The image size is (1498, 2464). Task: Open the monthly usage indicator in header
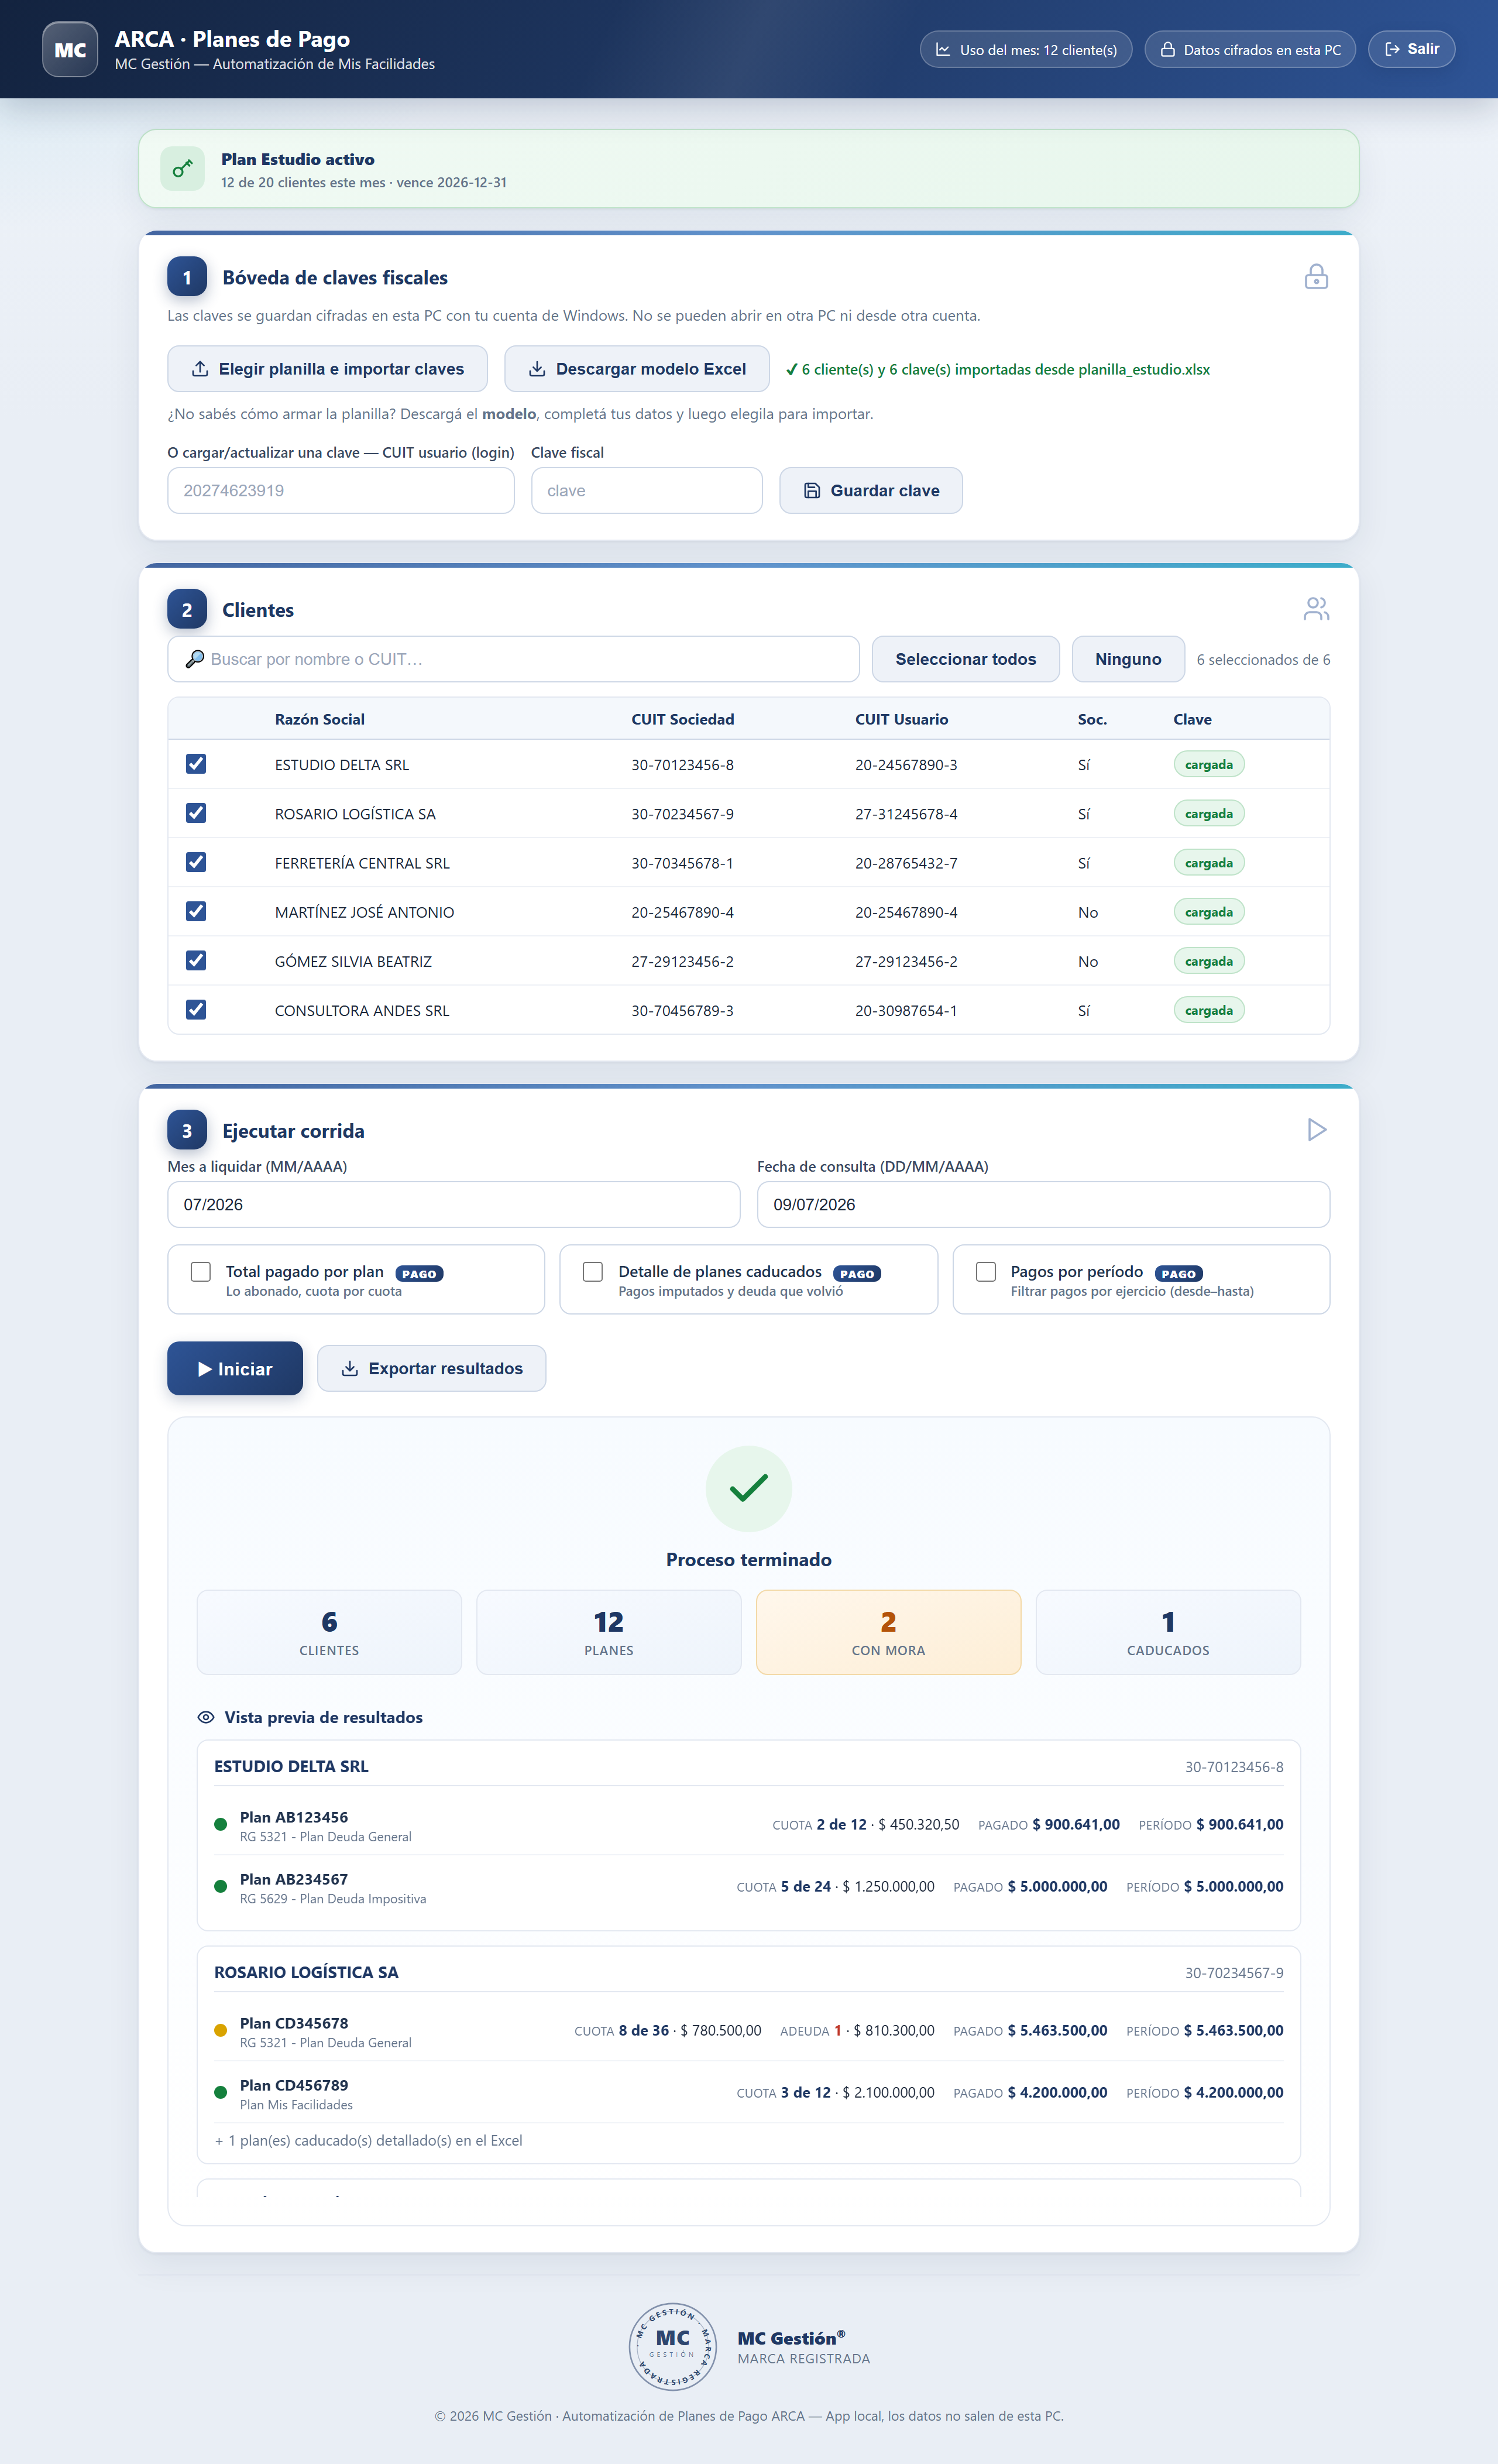[1026, 50]
